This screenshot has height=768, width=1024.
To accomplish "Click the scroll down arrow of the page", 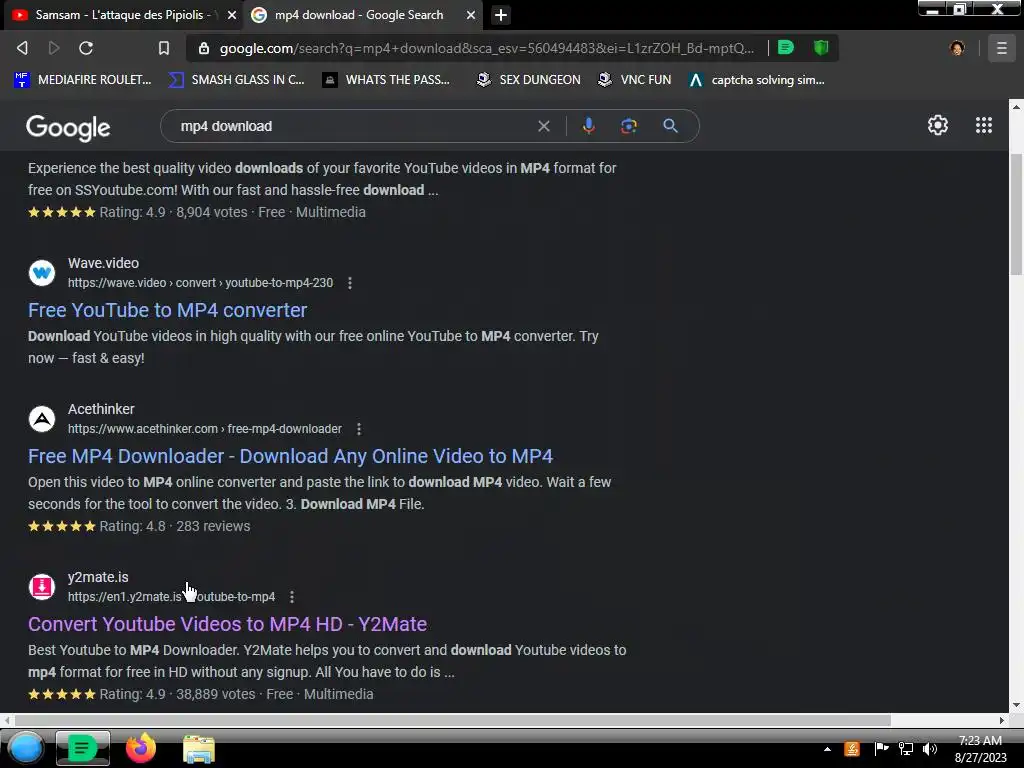I will [x=1016, y=706].
